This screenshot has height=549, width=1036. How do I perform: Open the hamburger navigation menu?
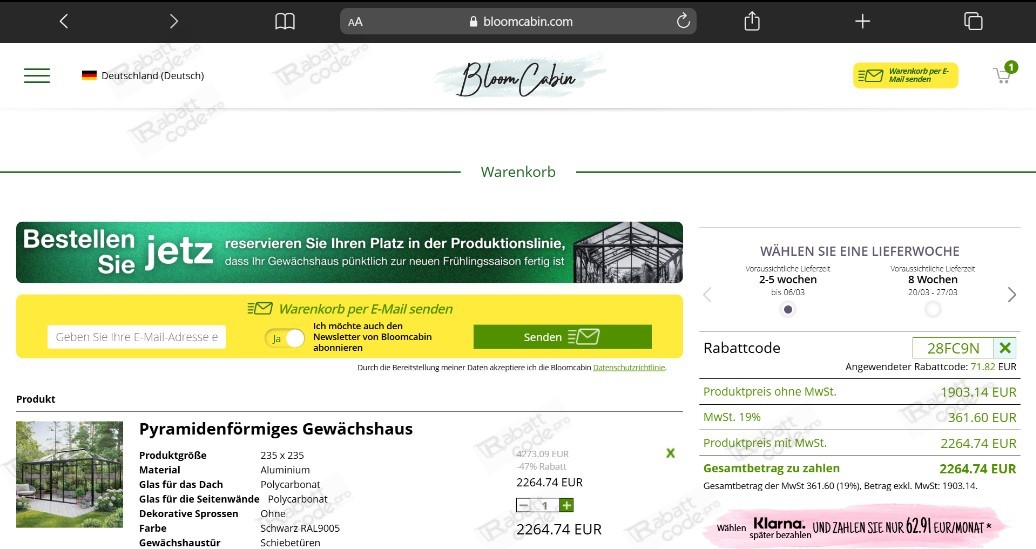tap(37, 75)
